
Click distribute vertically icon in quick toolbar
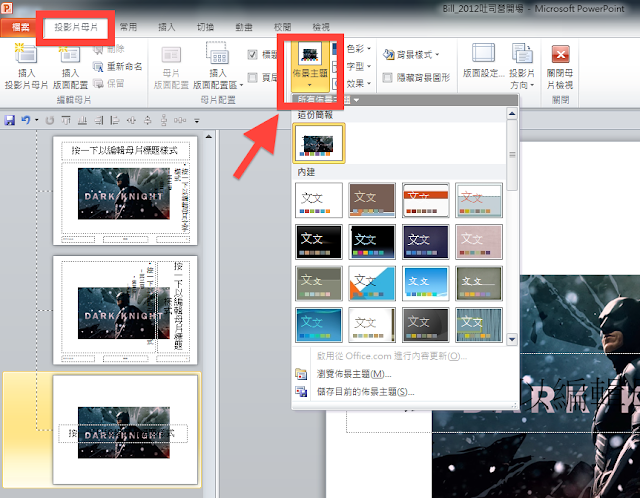(164, 120)
